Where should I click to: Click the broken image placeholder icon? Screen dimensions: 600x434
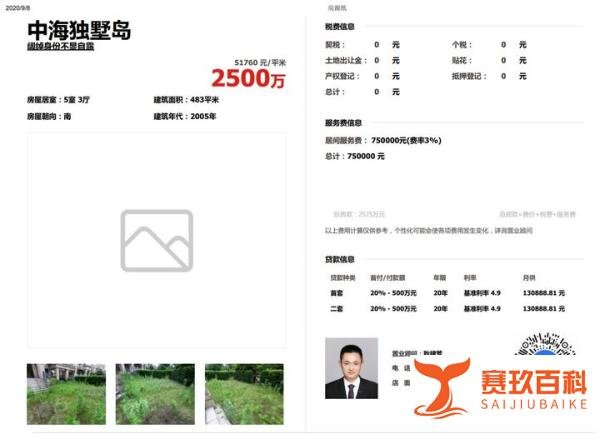(157, 241)
